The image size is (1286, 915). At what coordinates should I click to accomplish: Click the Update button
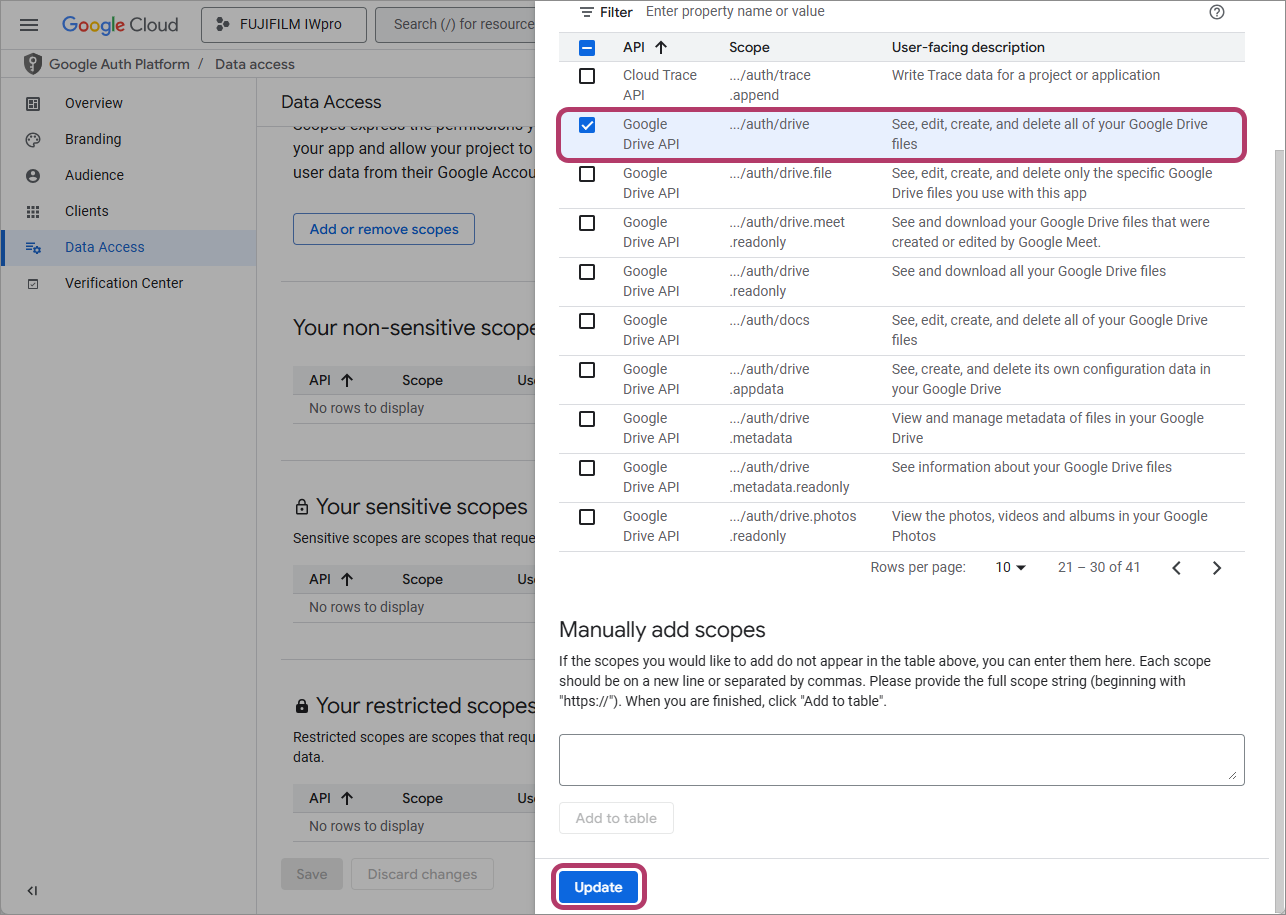tap(598, 887)
